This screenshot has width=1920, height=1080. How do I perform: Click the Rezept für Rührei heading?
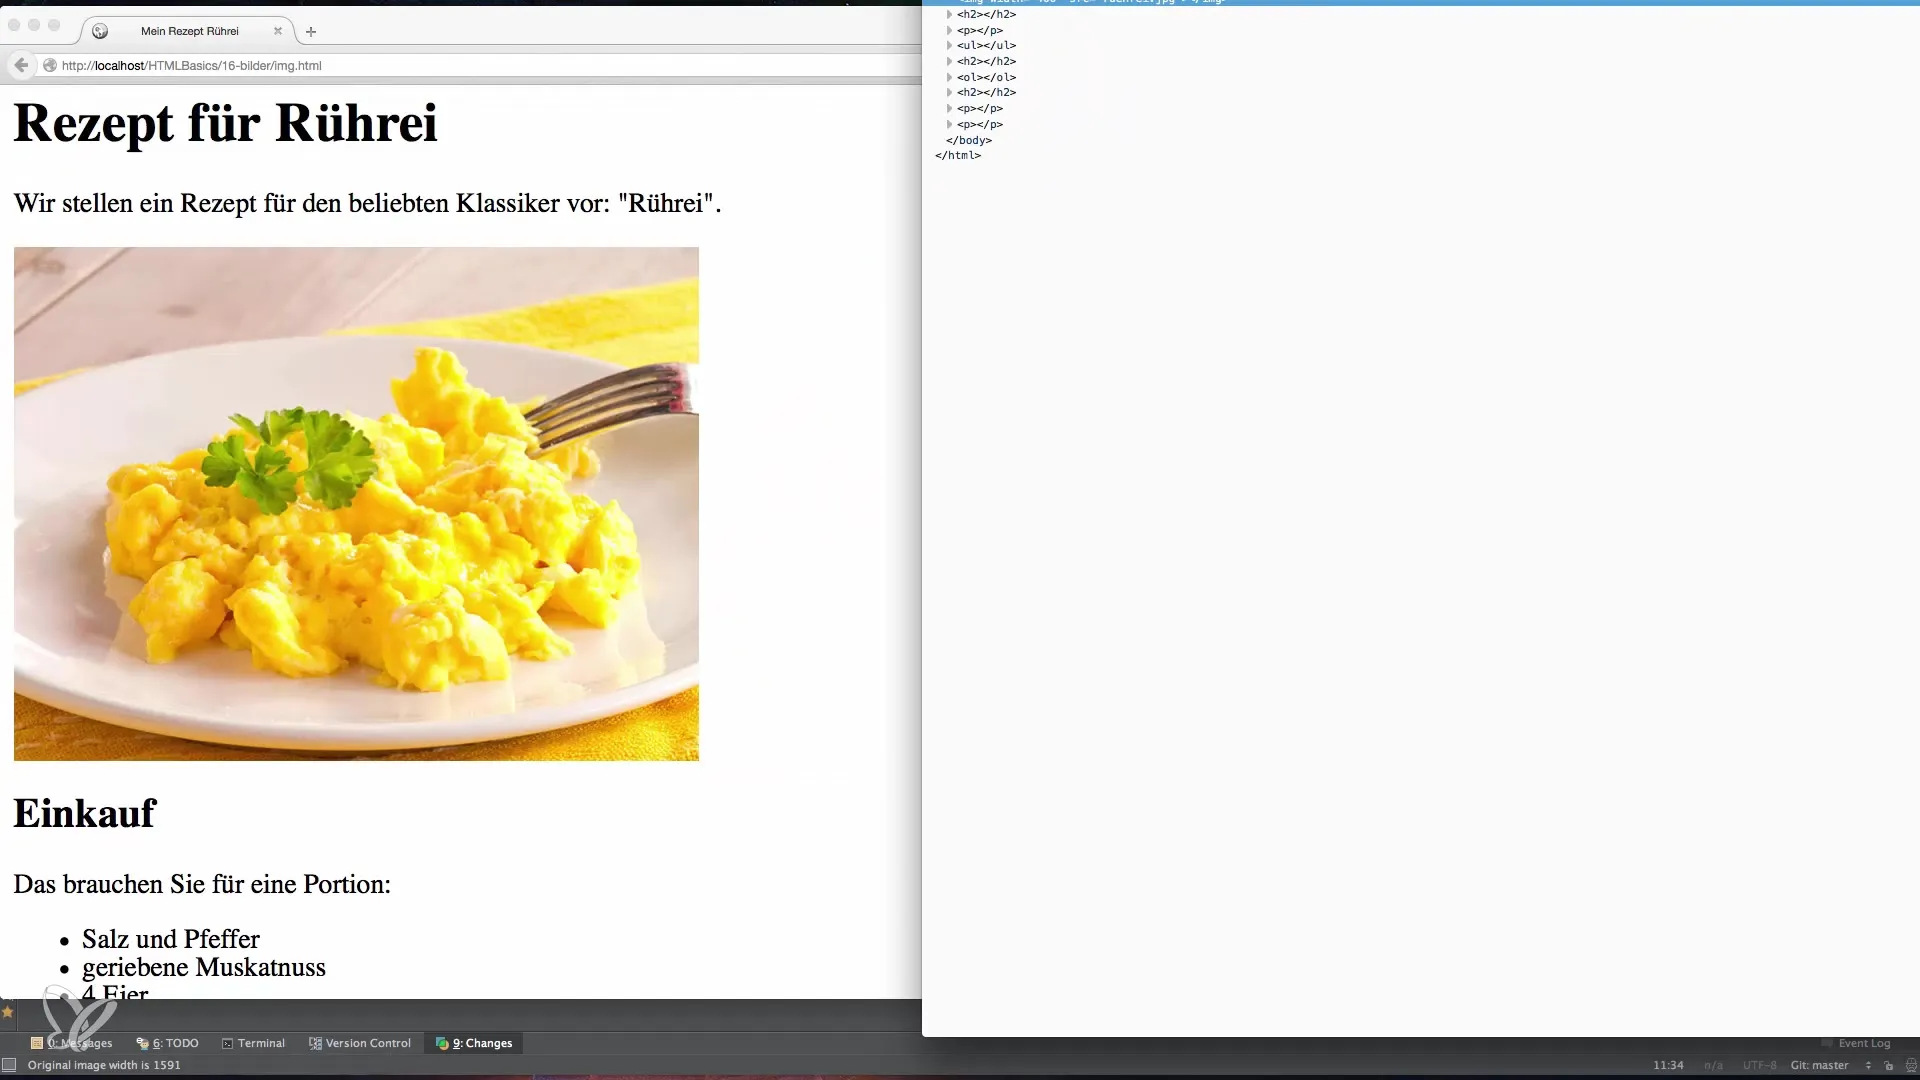tap(225, 123)
